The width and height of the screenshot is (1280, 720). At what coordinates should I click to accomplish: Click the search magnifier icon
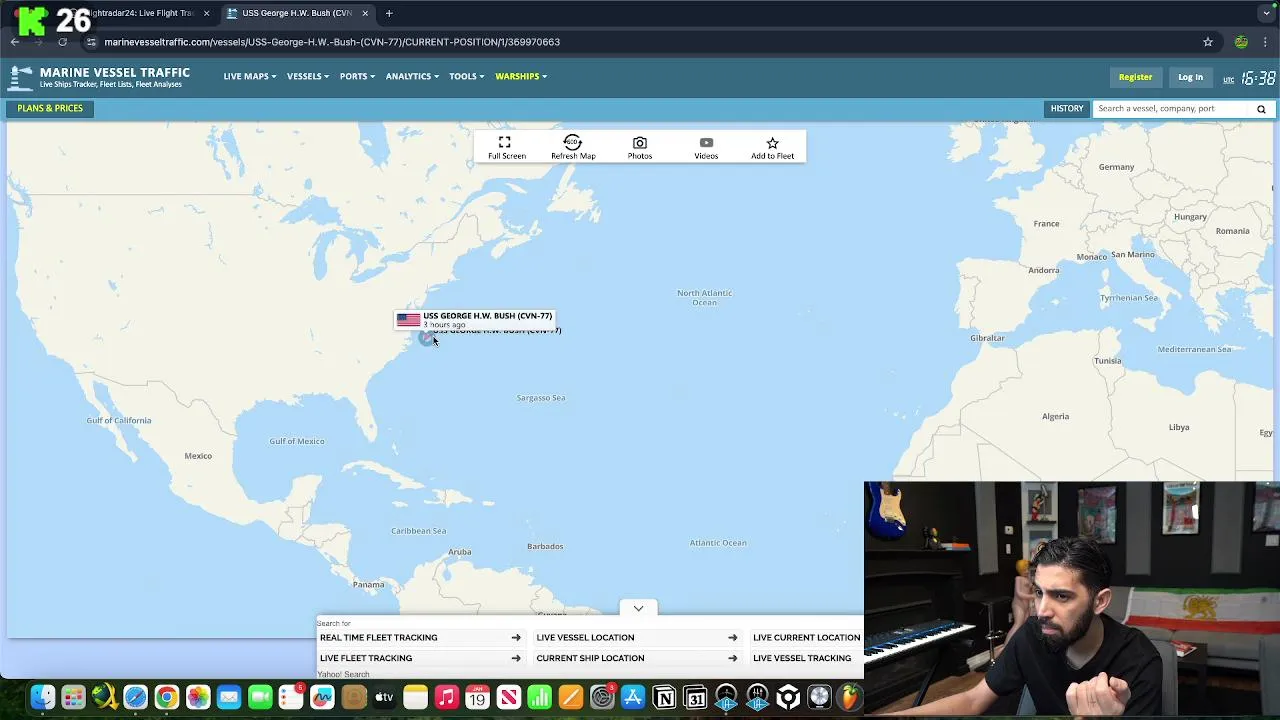coord(1261,109)
